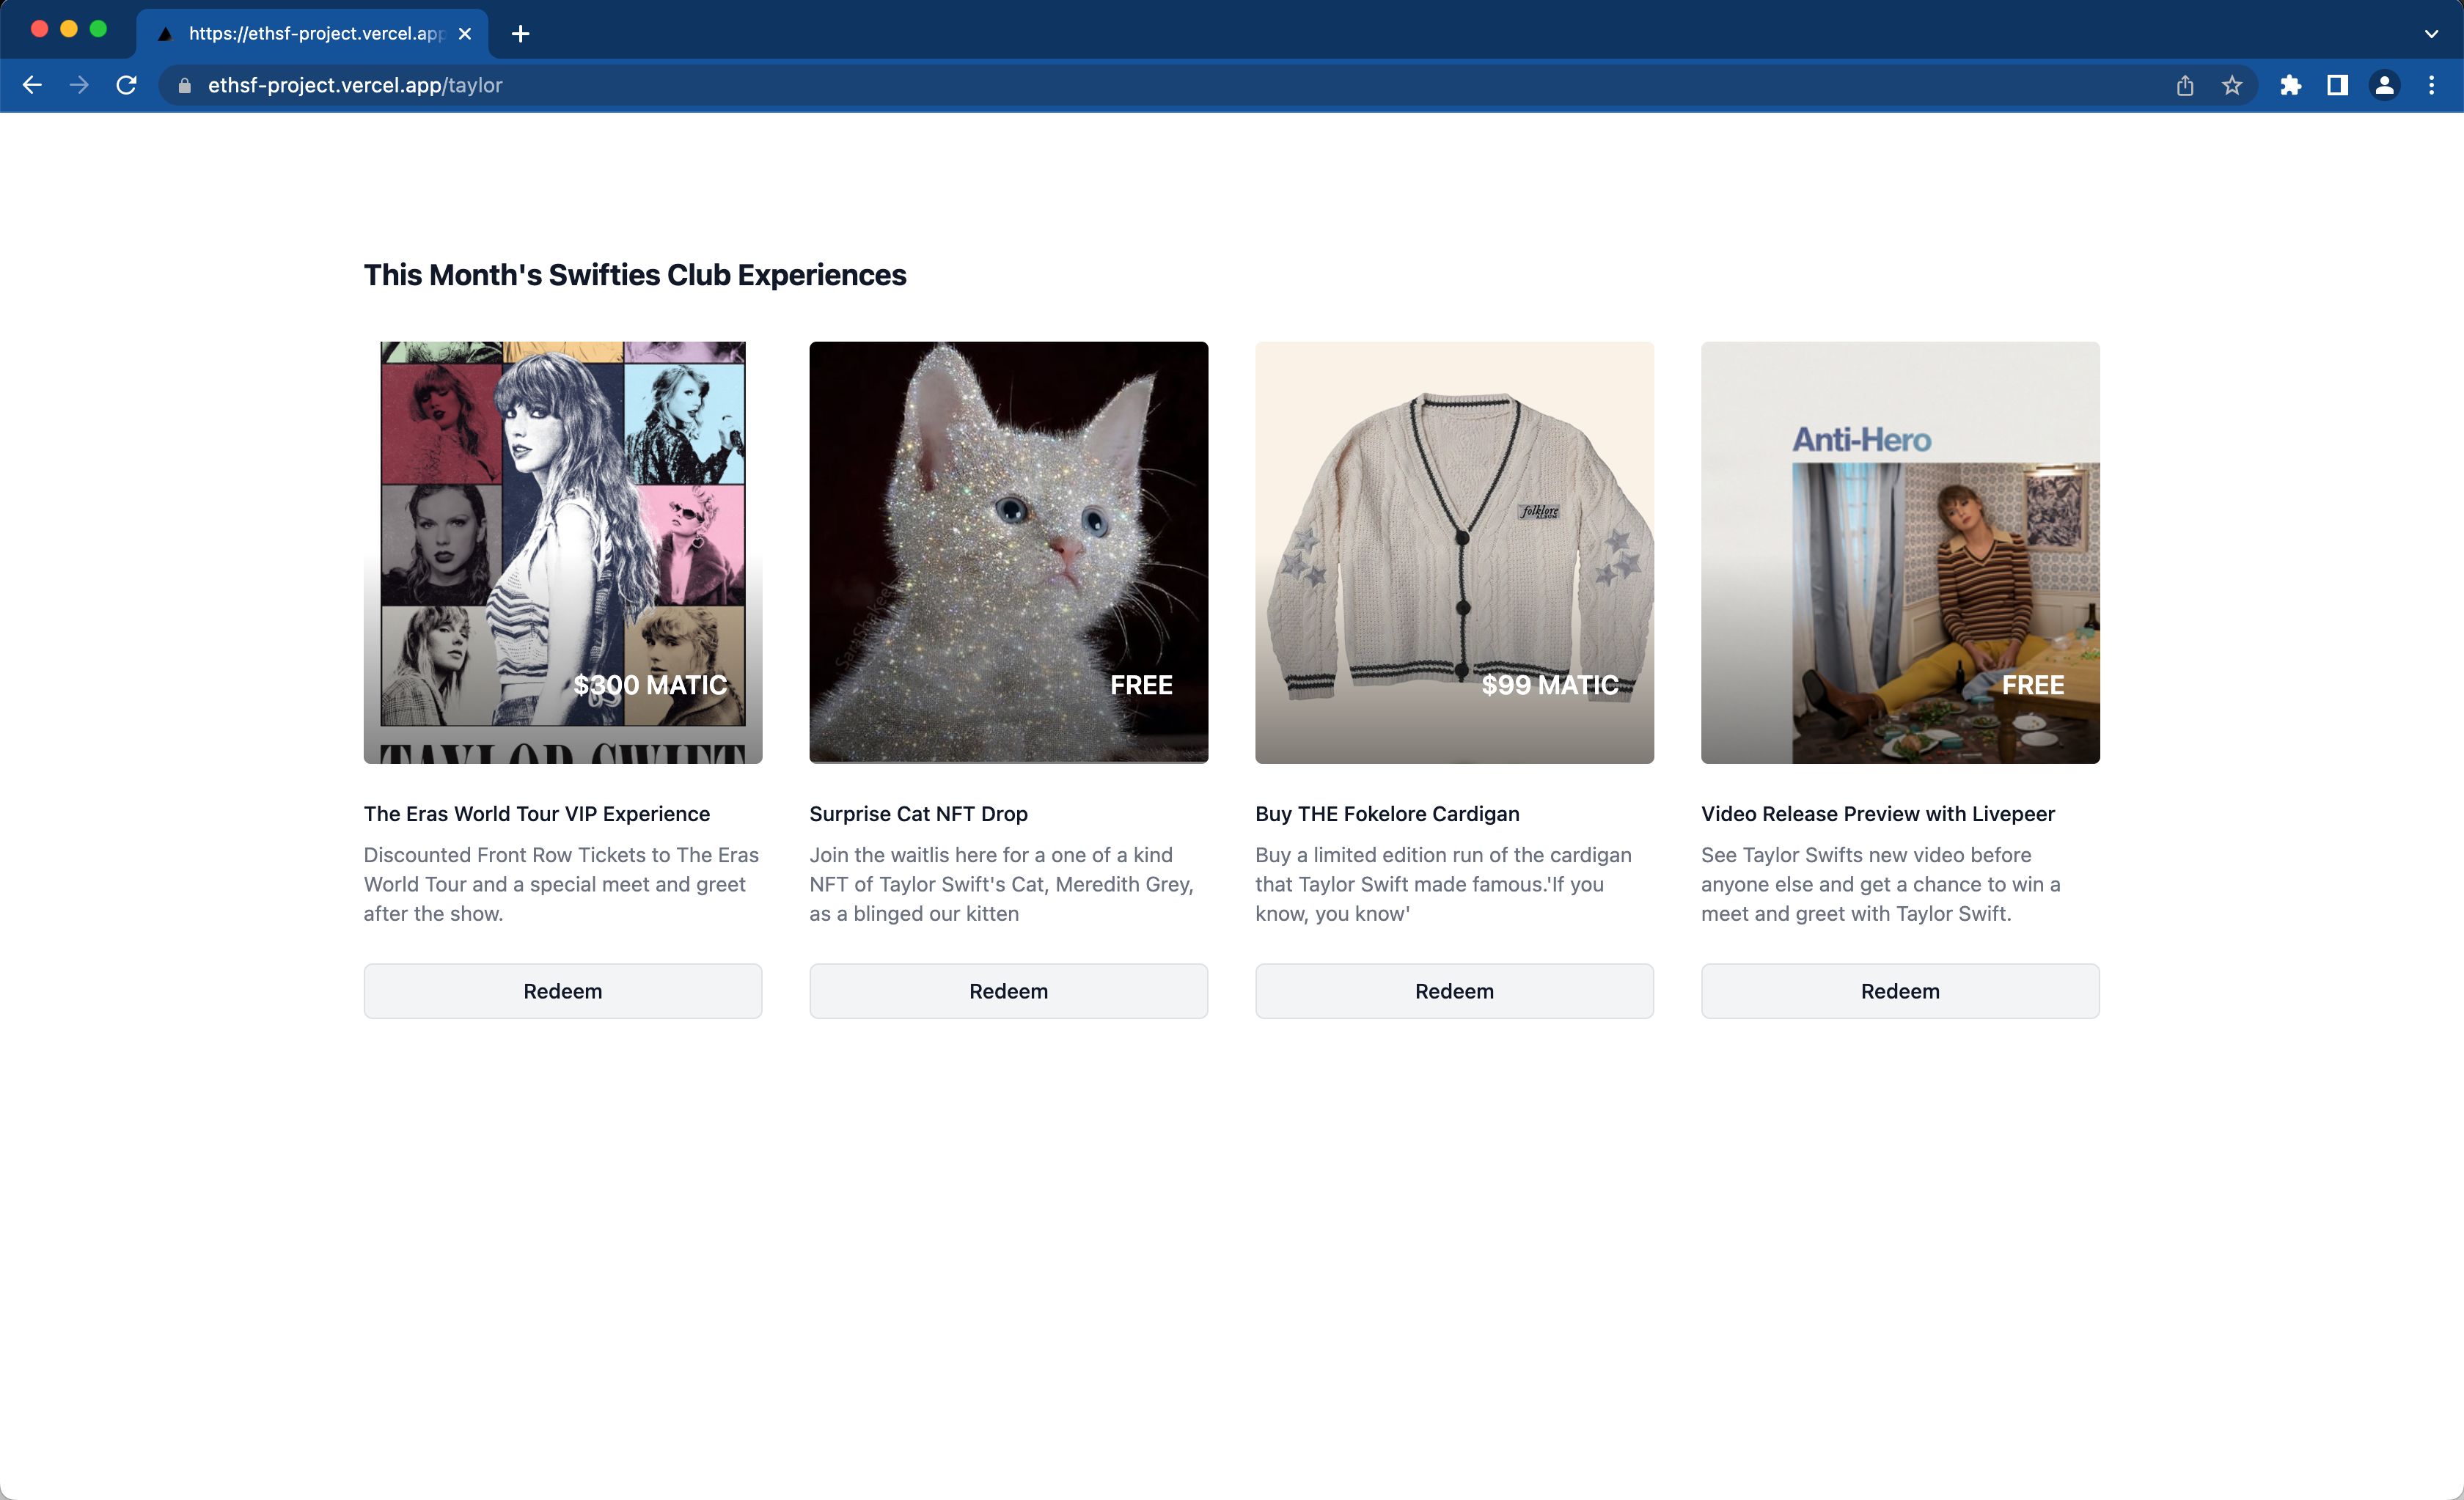Click the "Join the waitlis here" description
Screen dimensions: 2464x1500
click(x=1002, y=884)
